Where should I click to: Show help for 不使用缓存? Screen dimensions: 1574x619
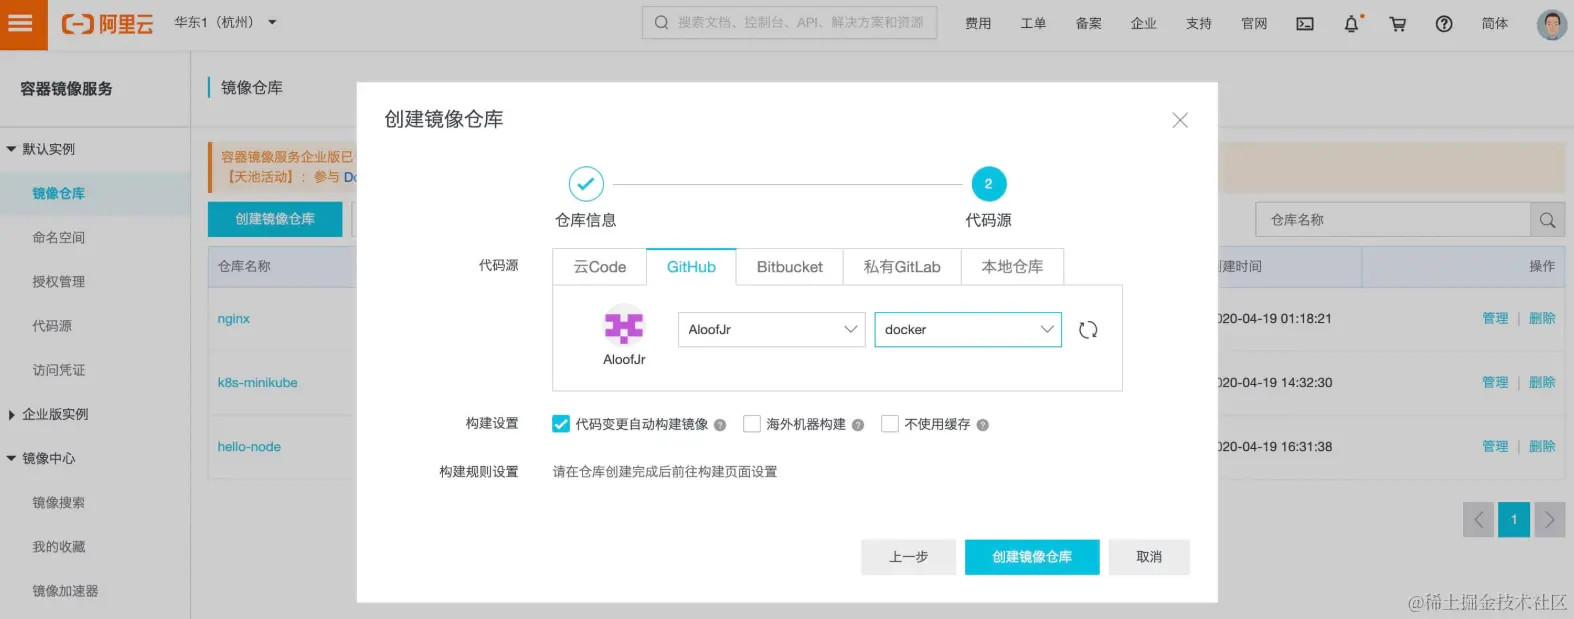click(x=983, y=425)
